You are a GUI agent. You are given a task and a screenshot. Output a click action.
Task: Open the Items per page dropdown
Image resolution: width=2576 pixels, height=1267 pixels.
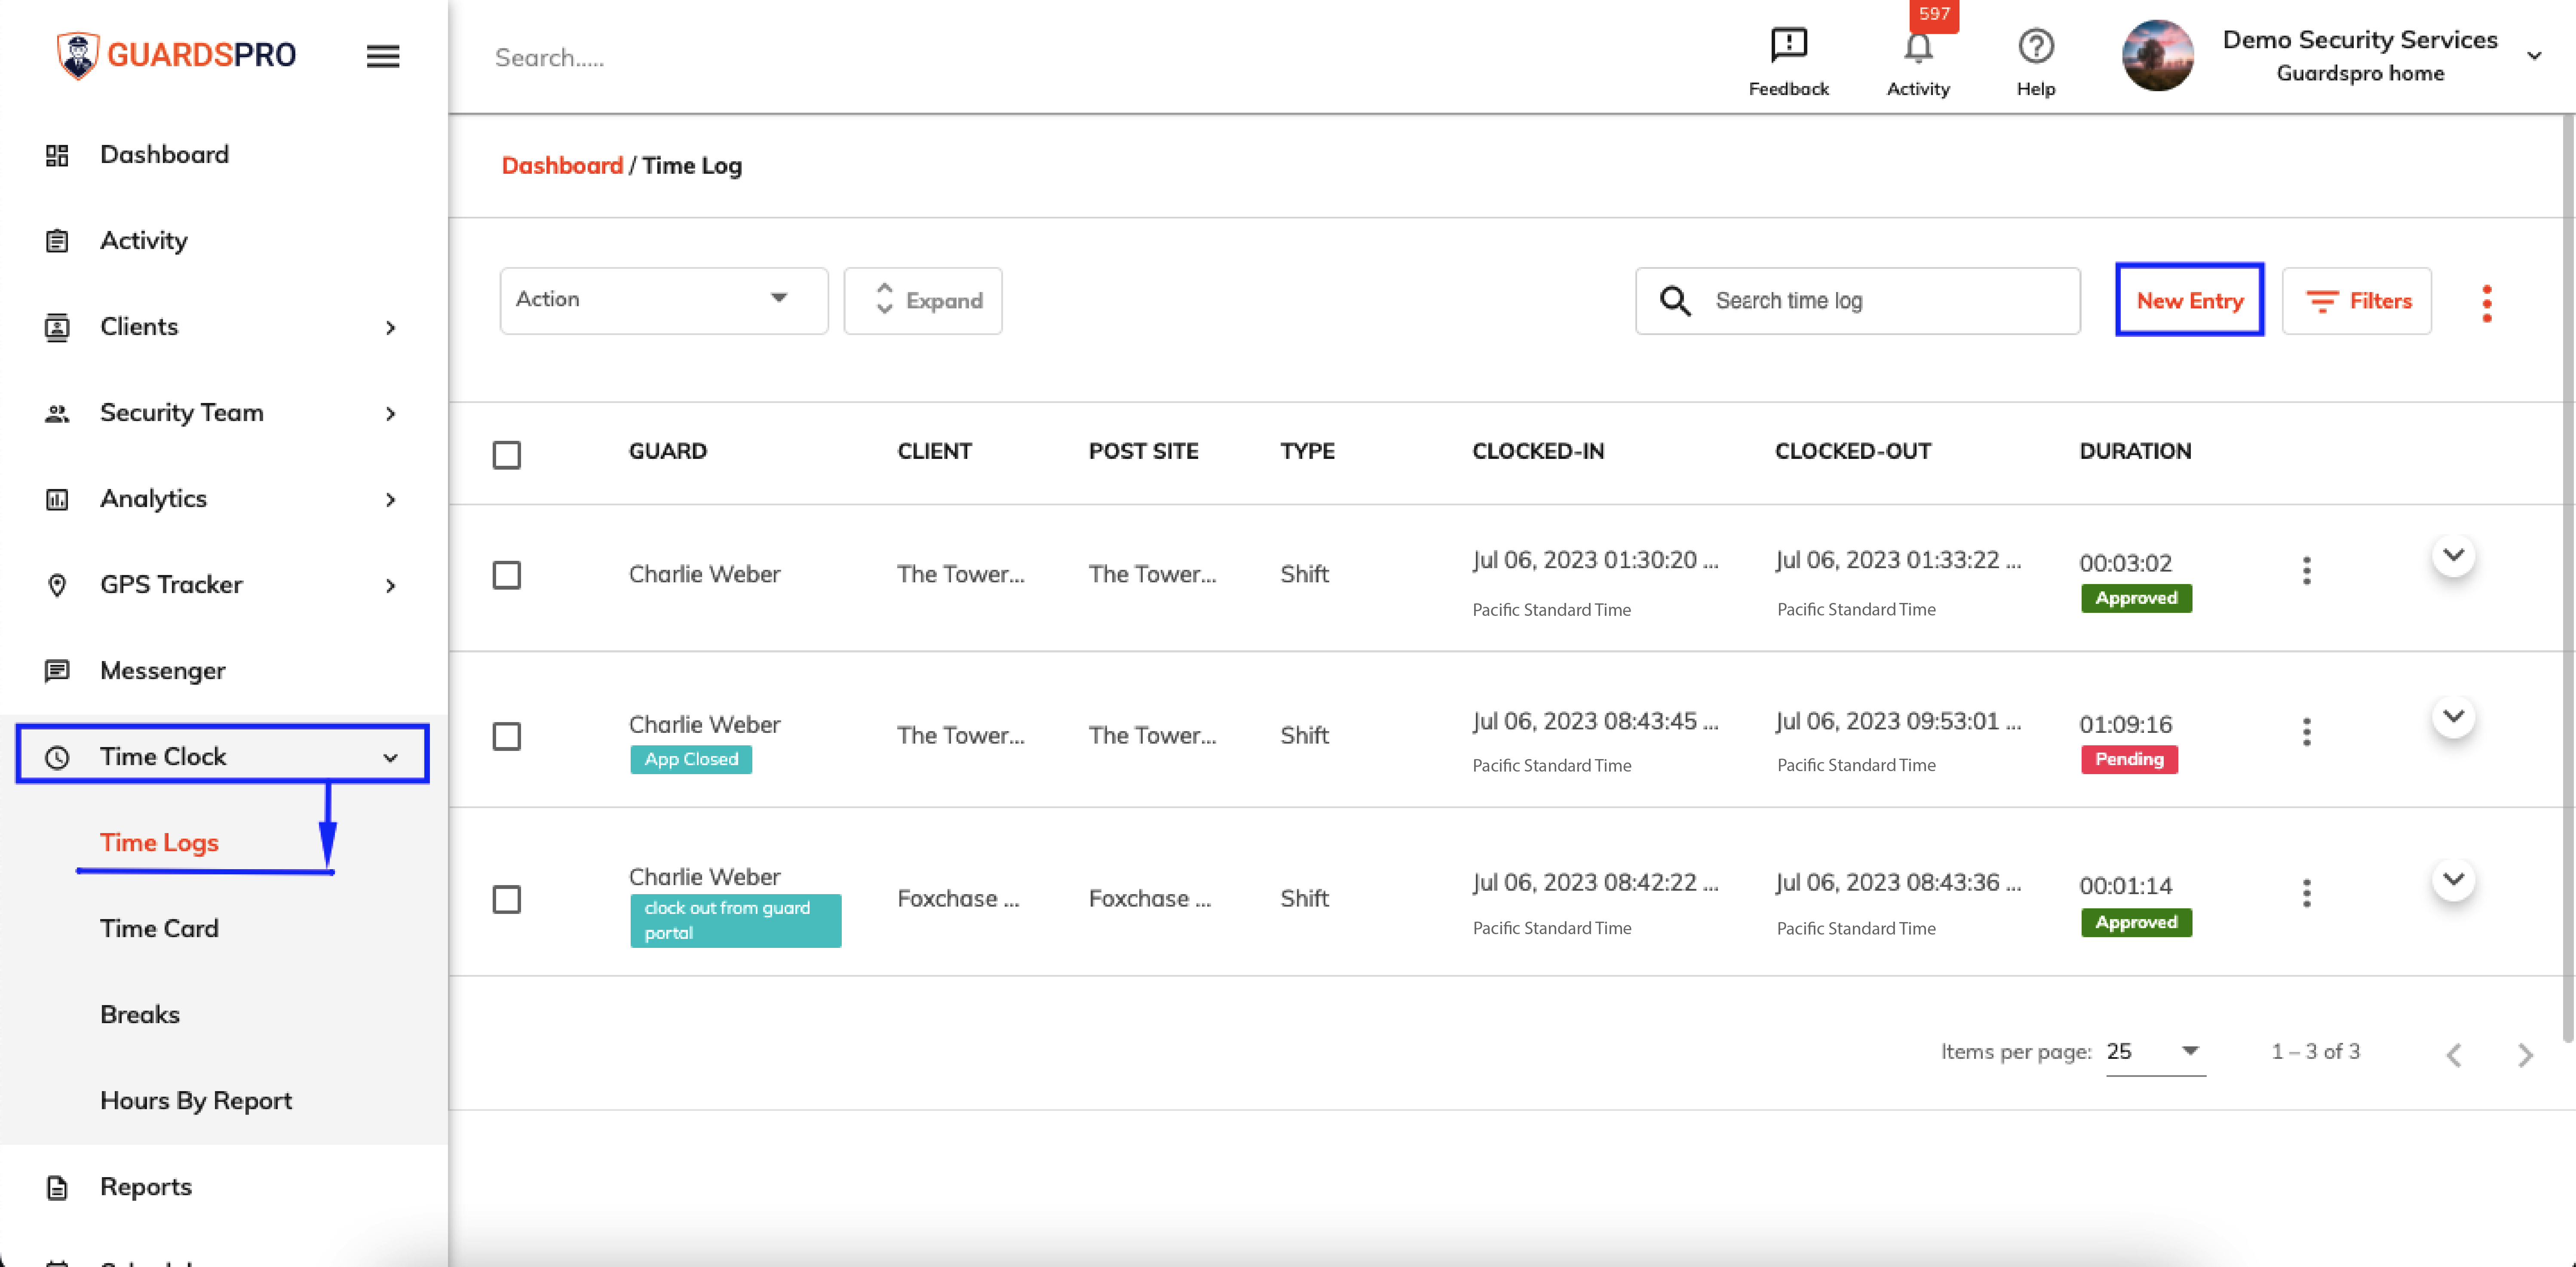tap(2155, 1051)
